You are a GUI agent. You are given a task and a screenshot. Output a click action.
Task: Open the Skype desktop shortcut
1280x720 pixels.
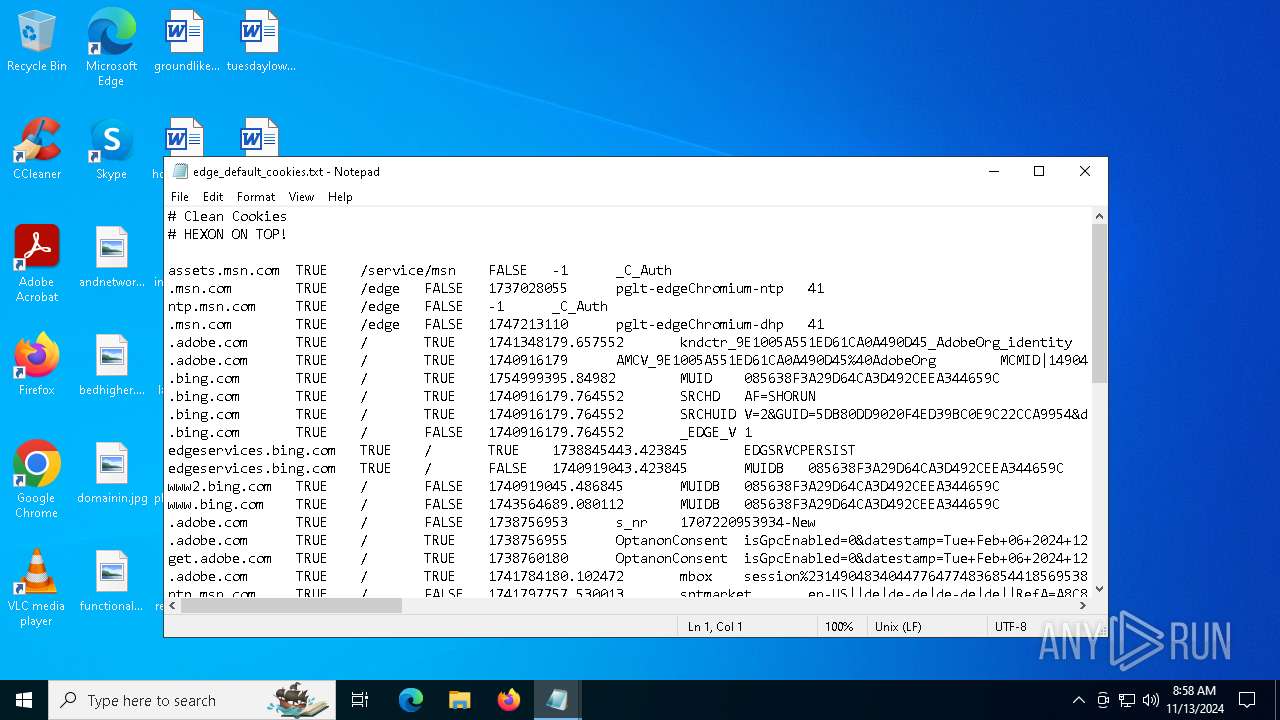pyautogui.click(x=111, y=150)
